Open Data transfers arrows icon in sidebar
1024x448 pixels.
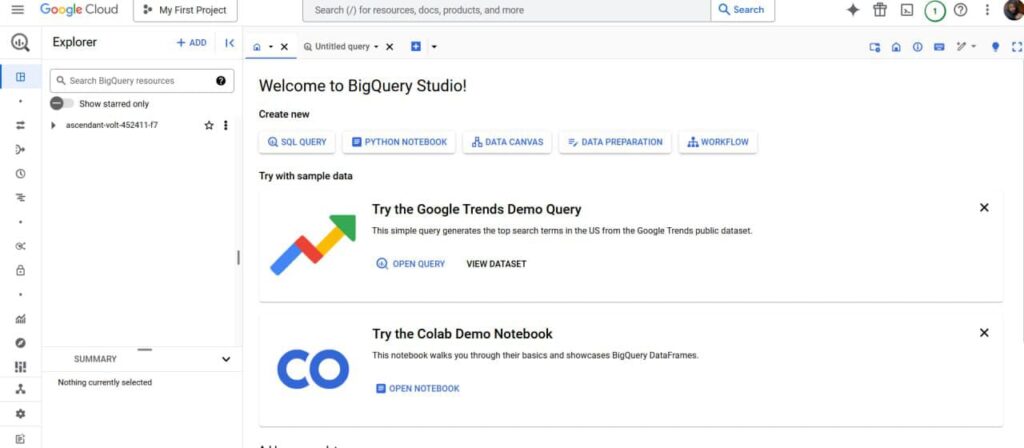[x=20, y=125]
